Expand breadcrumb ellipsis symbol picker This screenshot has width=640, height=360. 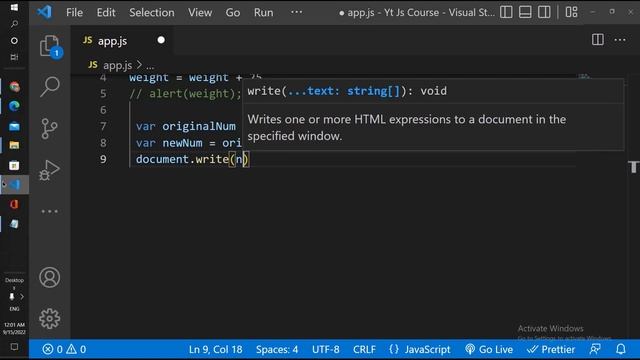click(x=150, y=66)
